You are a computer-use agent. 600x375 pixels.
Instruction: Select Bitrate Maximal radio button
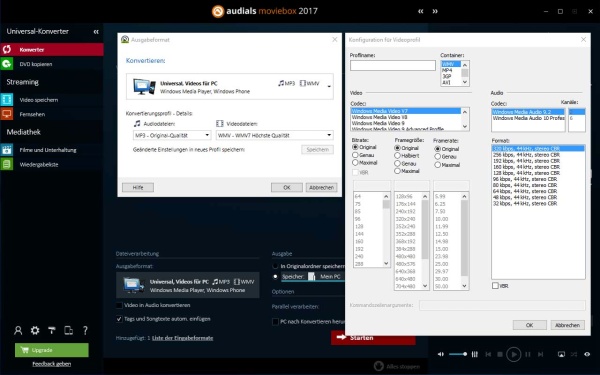(355, 163)
